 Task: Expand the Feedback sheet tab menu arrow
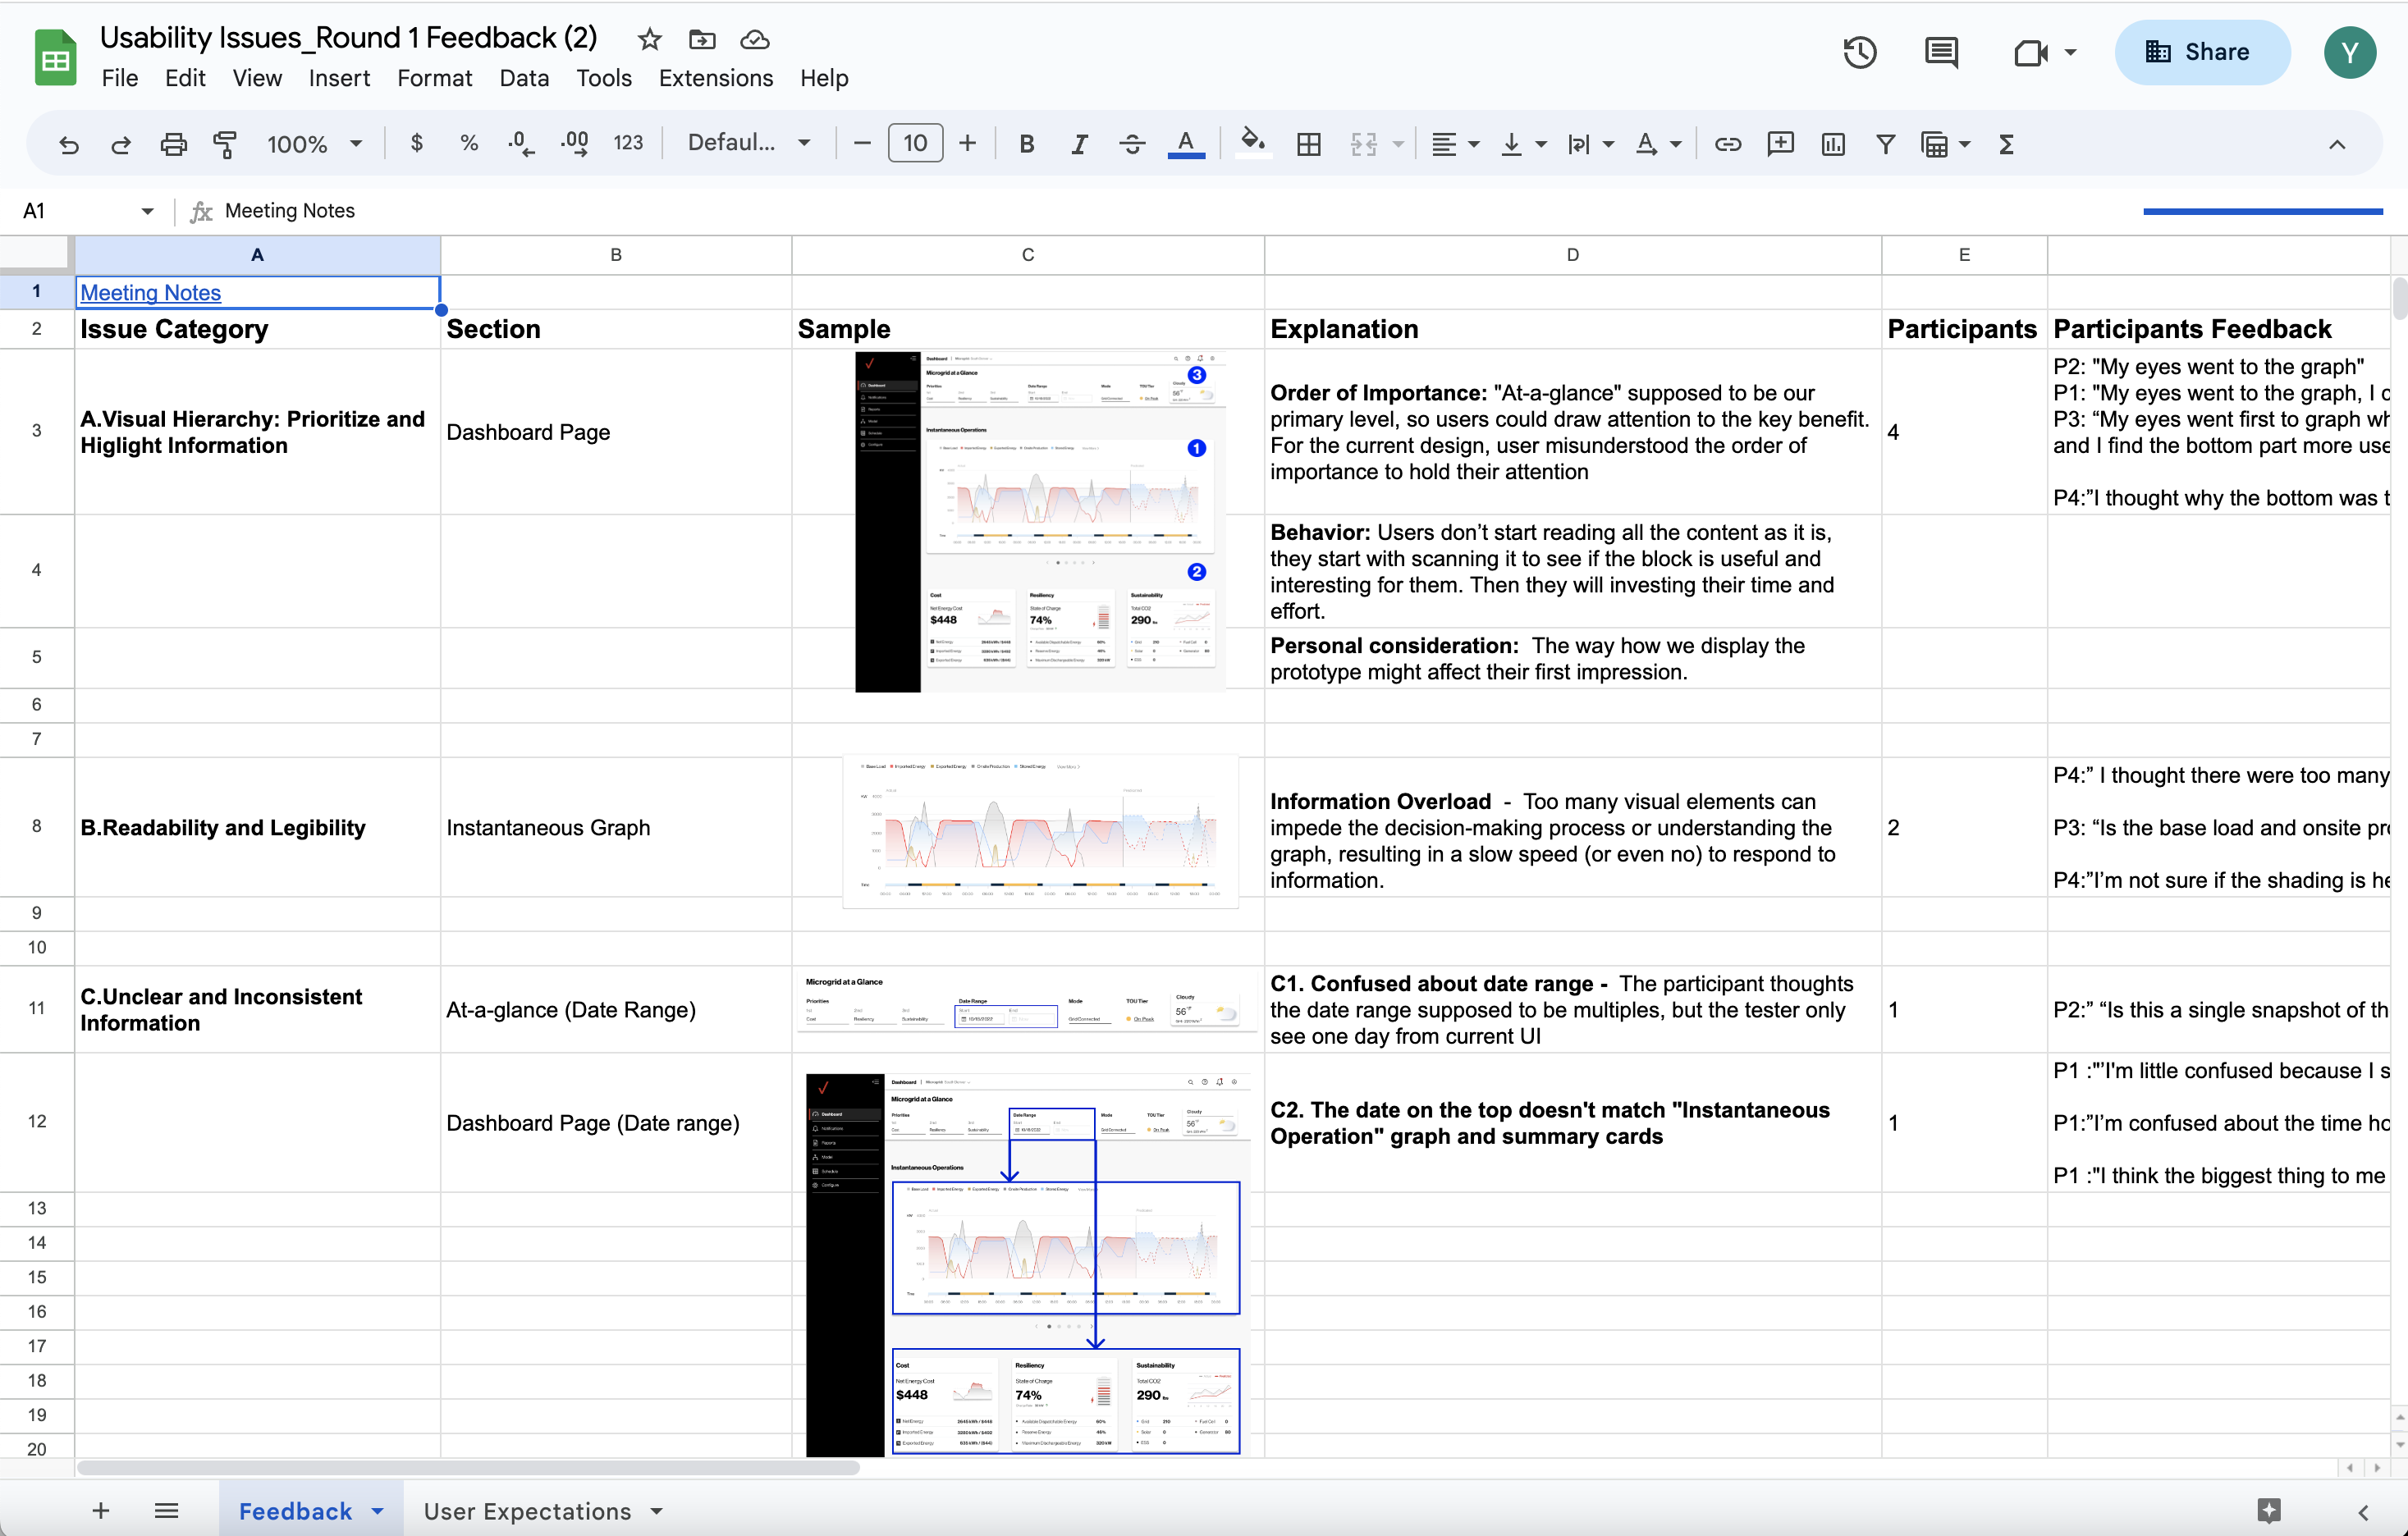(378, 1511)
